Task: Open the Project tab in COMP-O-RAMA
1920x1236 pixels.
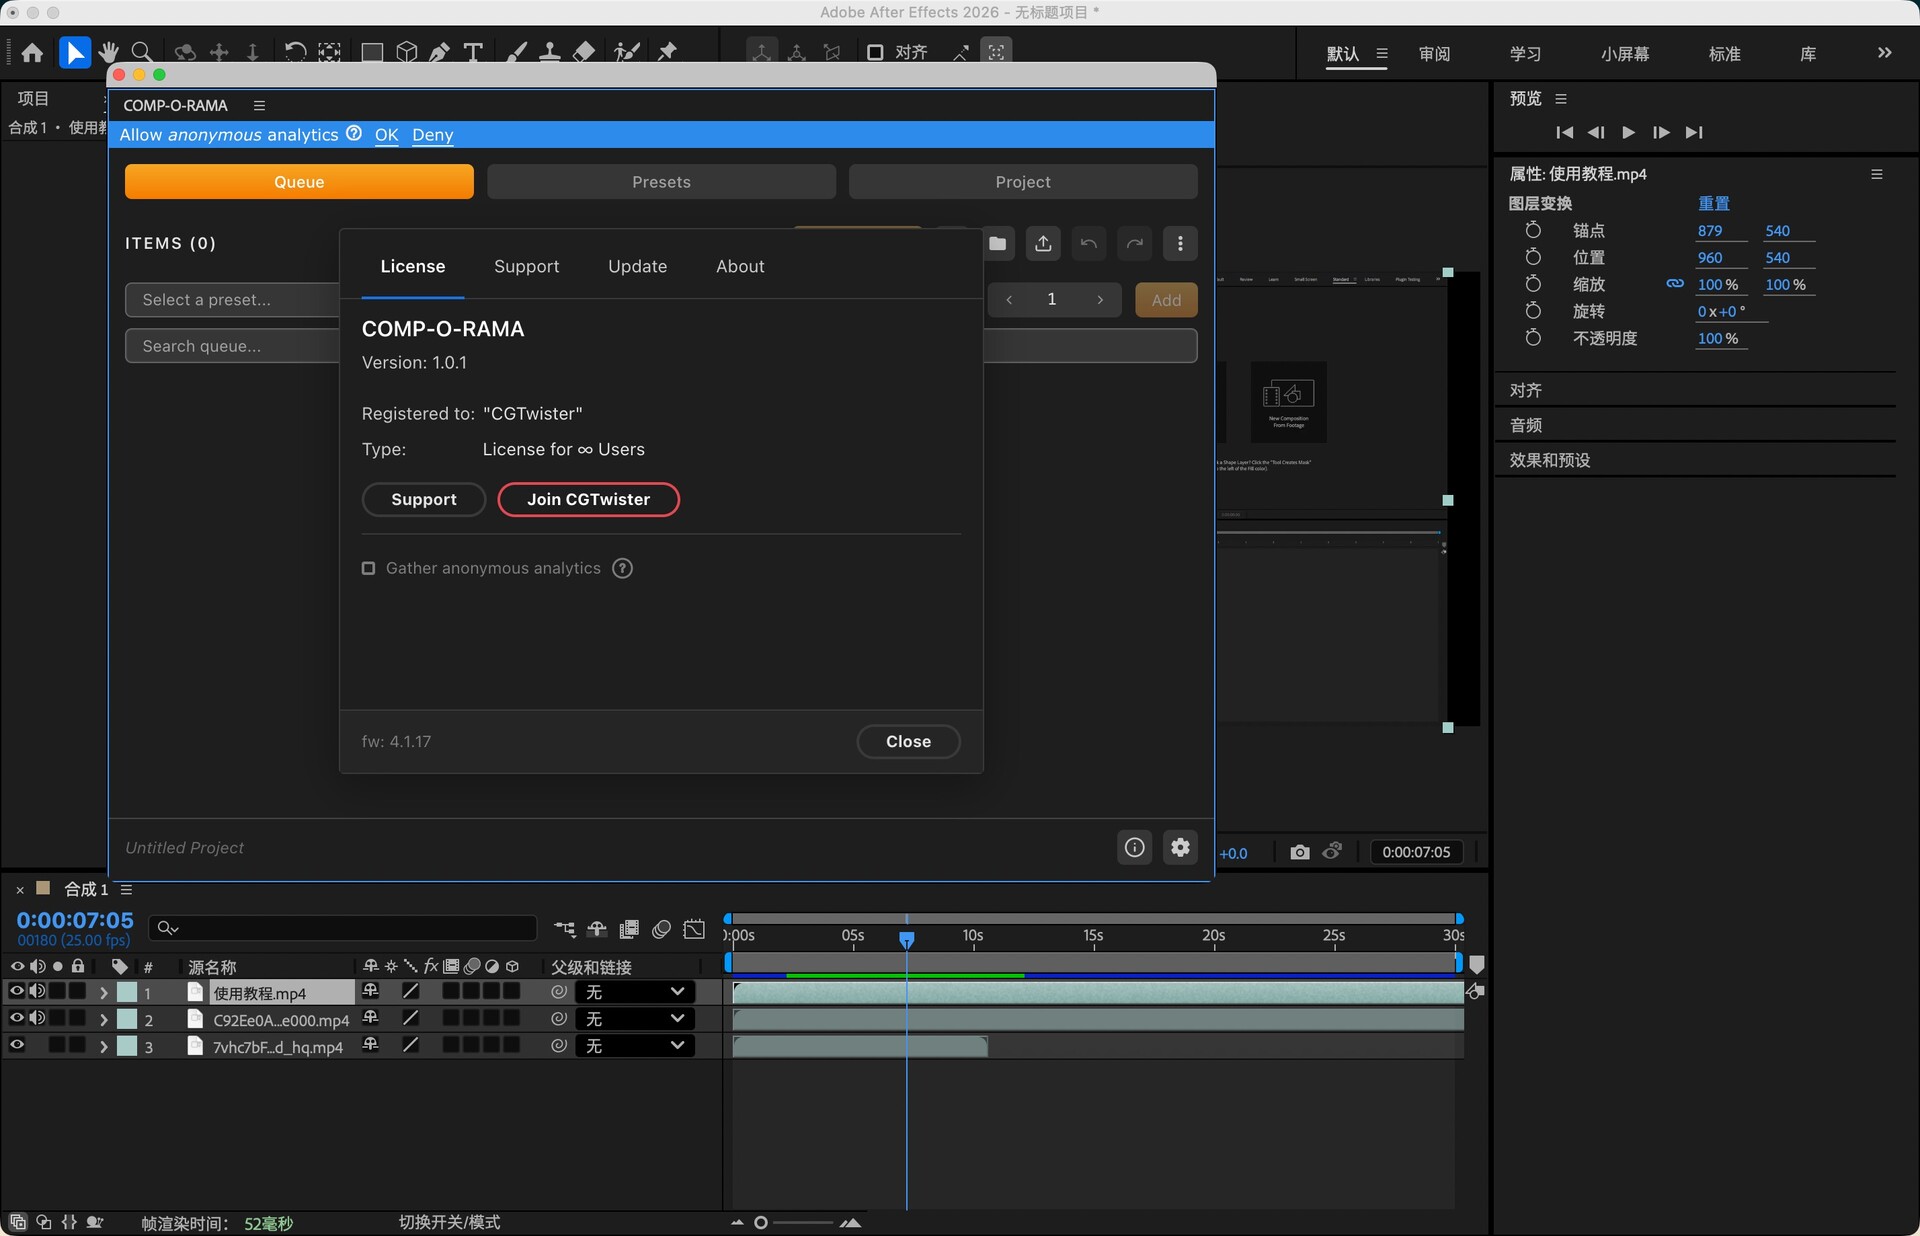Action: [x=1023, y=182]
